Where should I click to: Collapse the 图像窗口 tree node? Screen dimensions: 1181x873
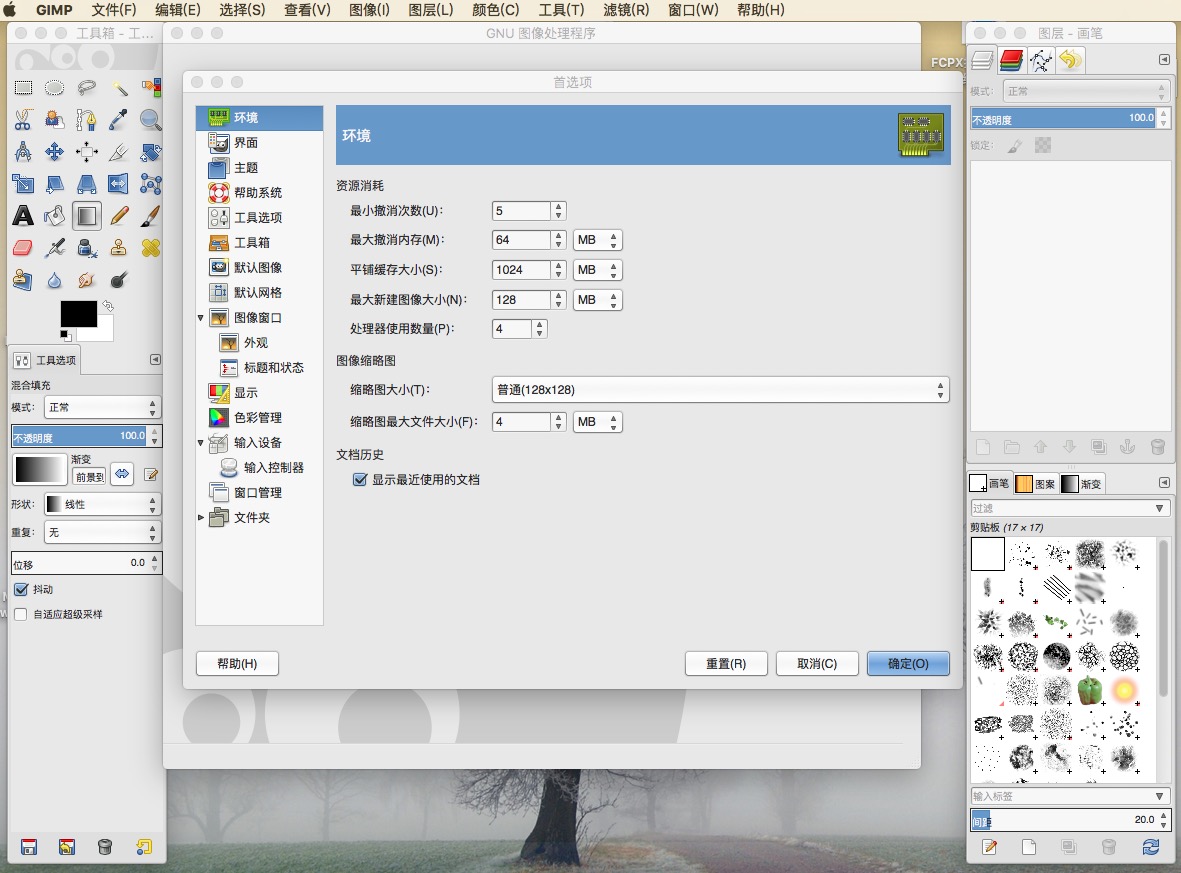pyautogui.click(x=201, y=318)
